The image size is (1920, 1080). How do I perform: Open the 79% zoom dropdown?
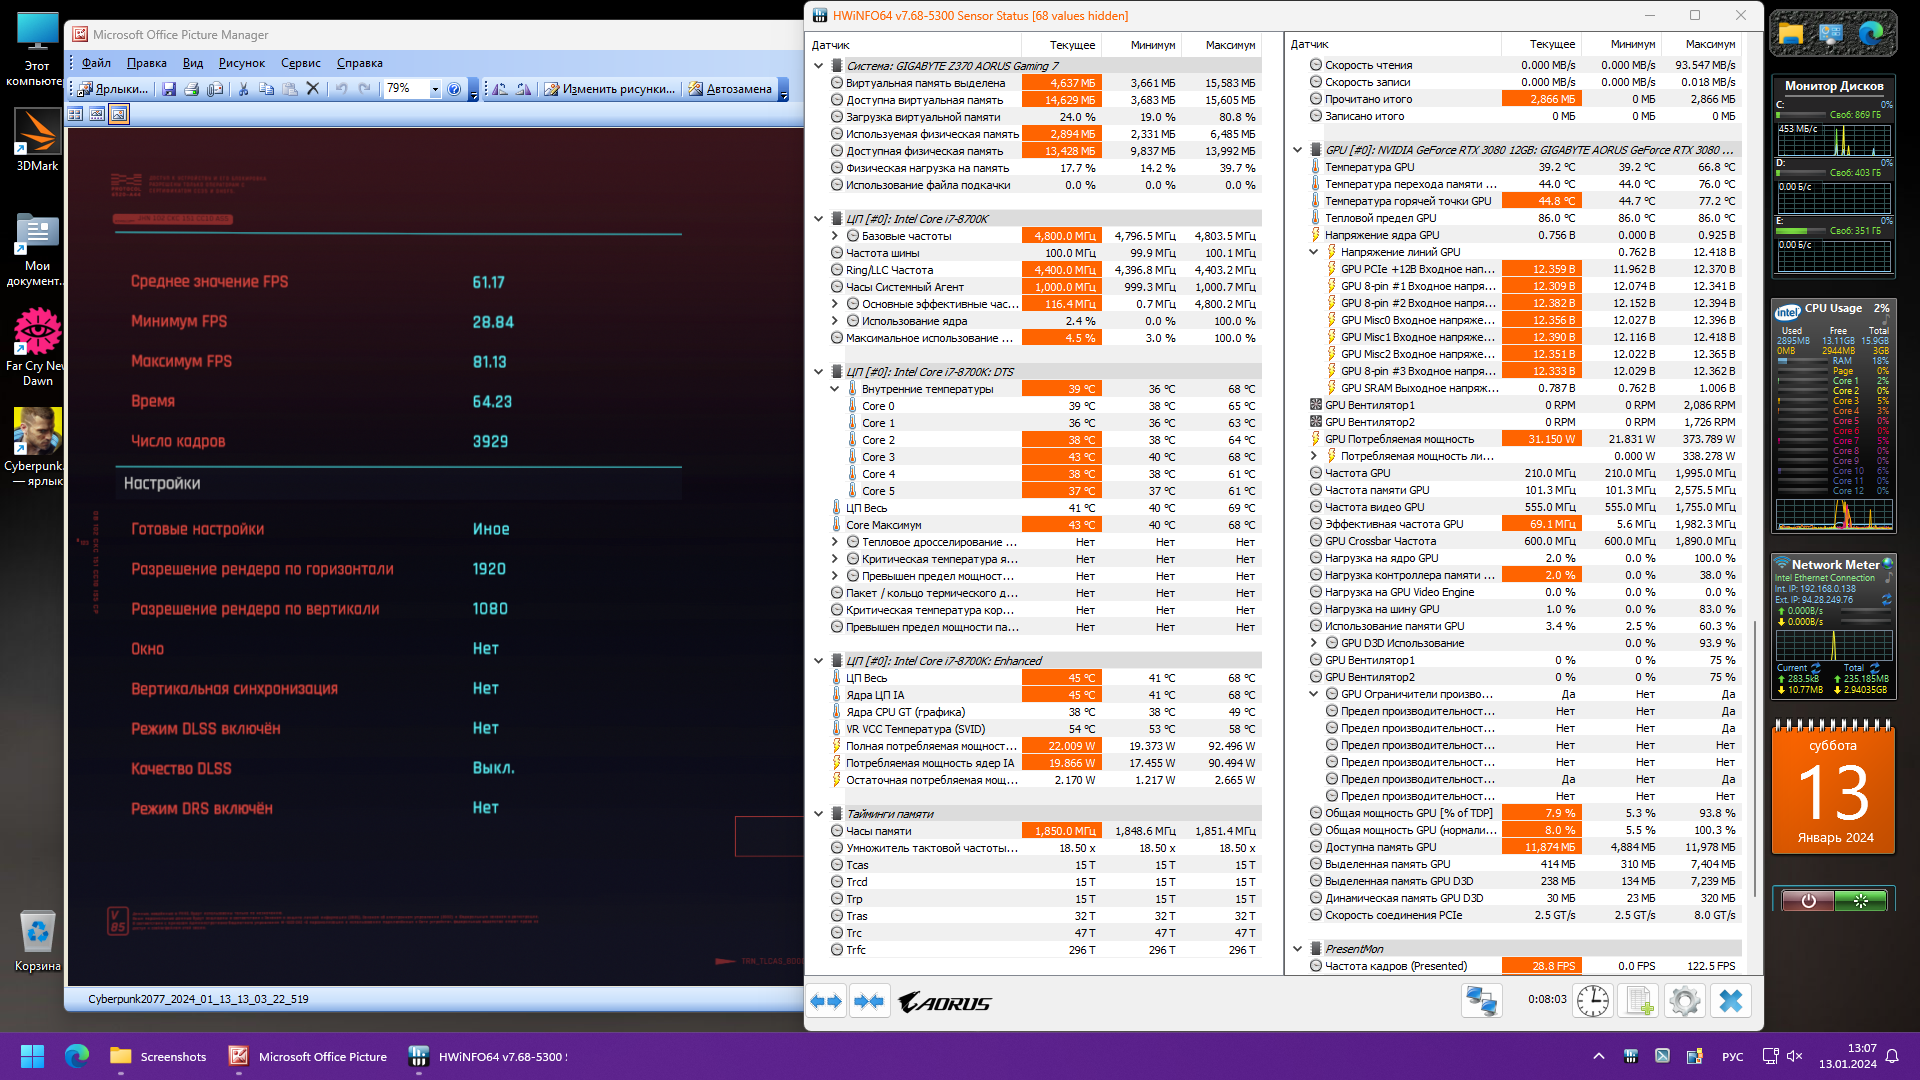coord(435,89)
